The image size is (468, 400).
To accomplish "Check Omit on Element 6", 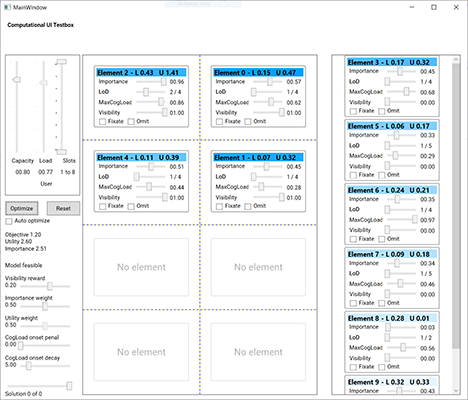I will pyautogui.click(x=382, y=239).
